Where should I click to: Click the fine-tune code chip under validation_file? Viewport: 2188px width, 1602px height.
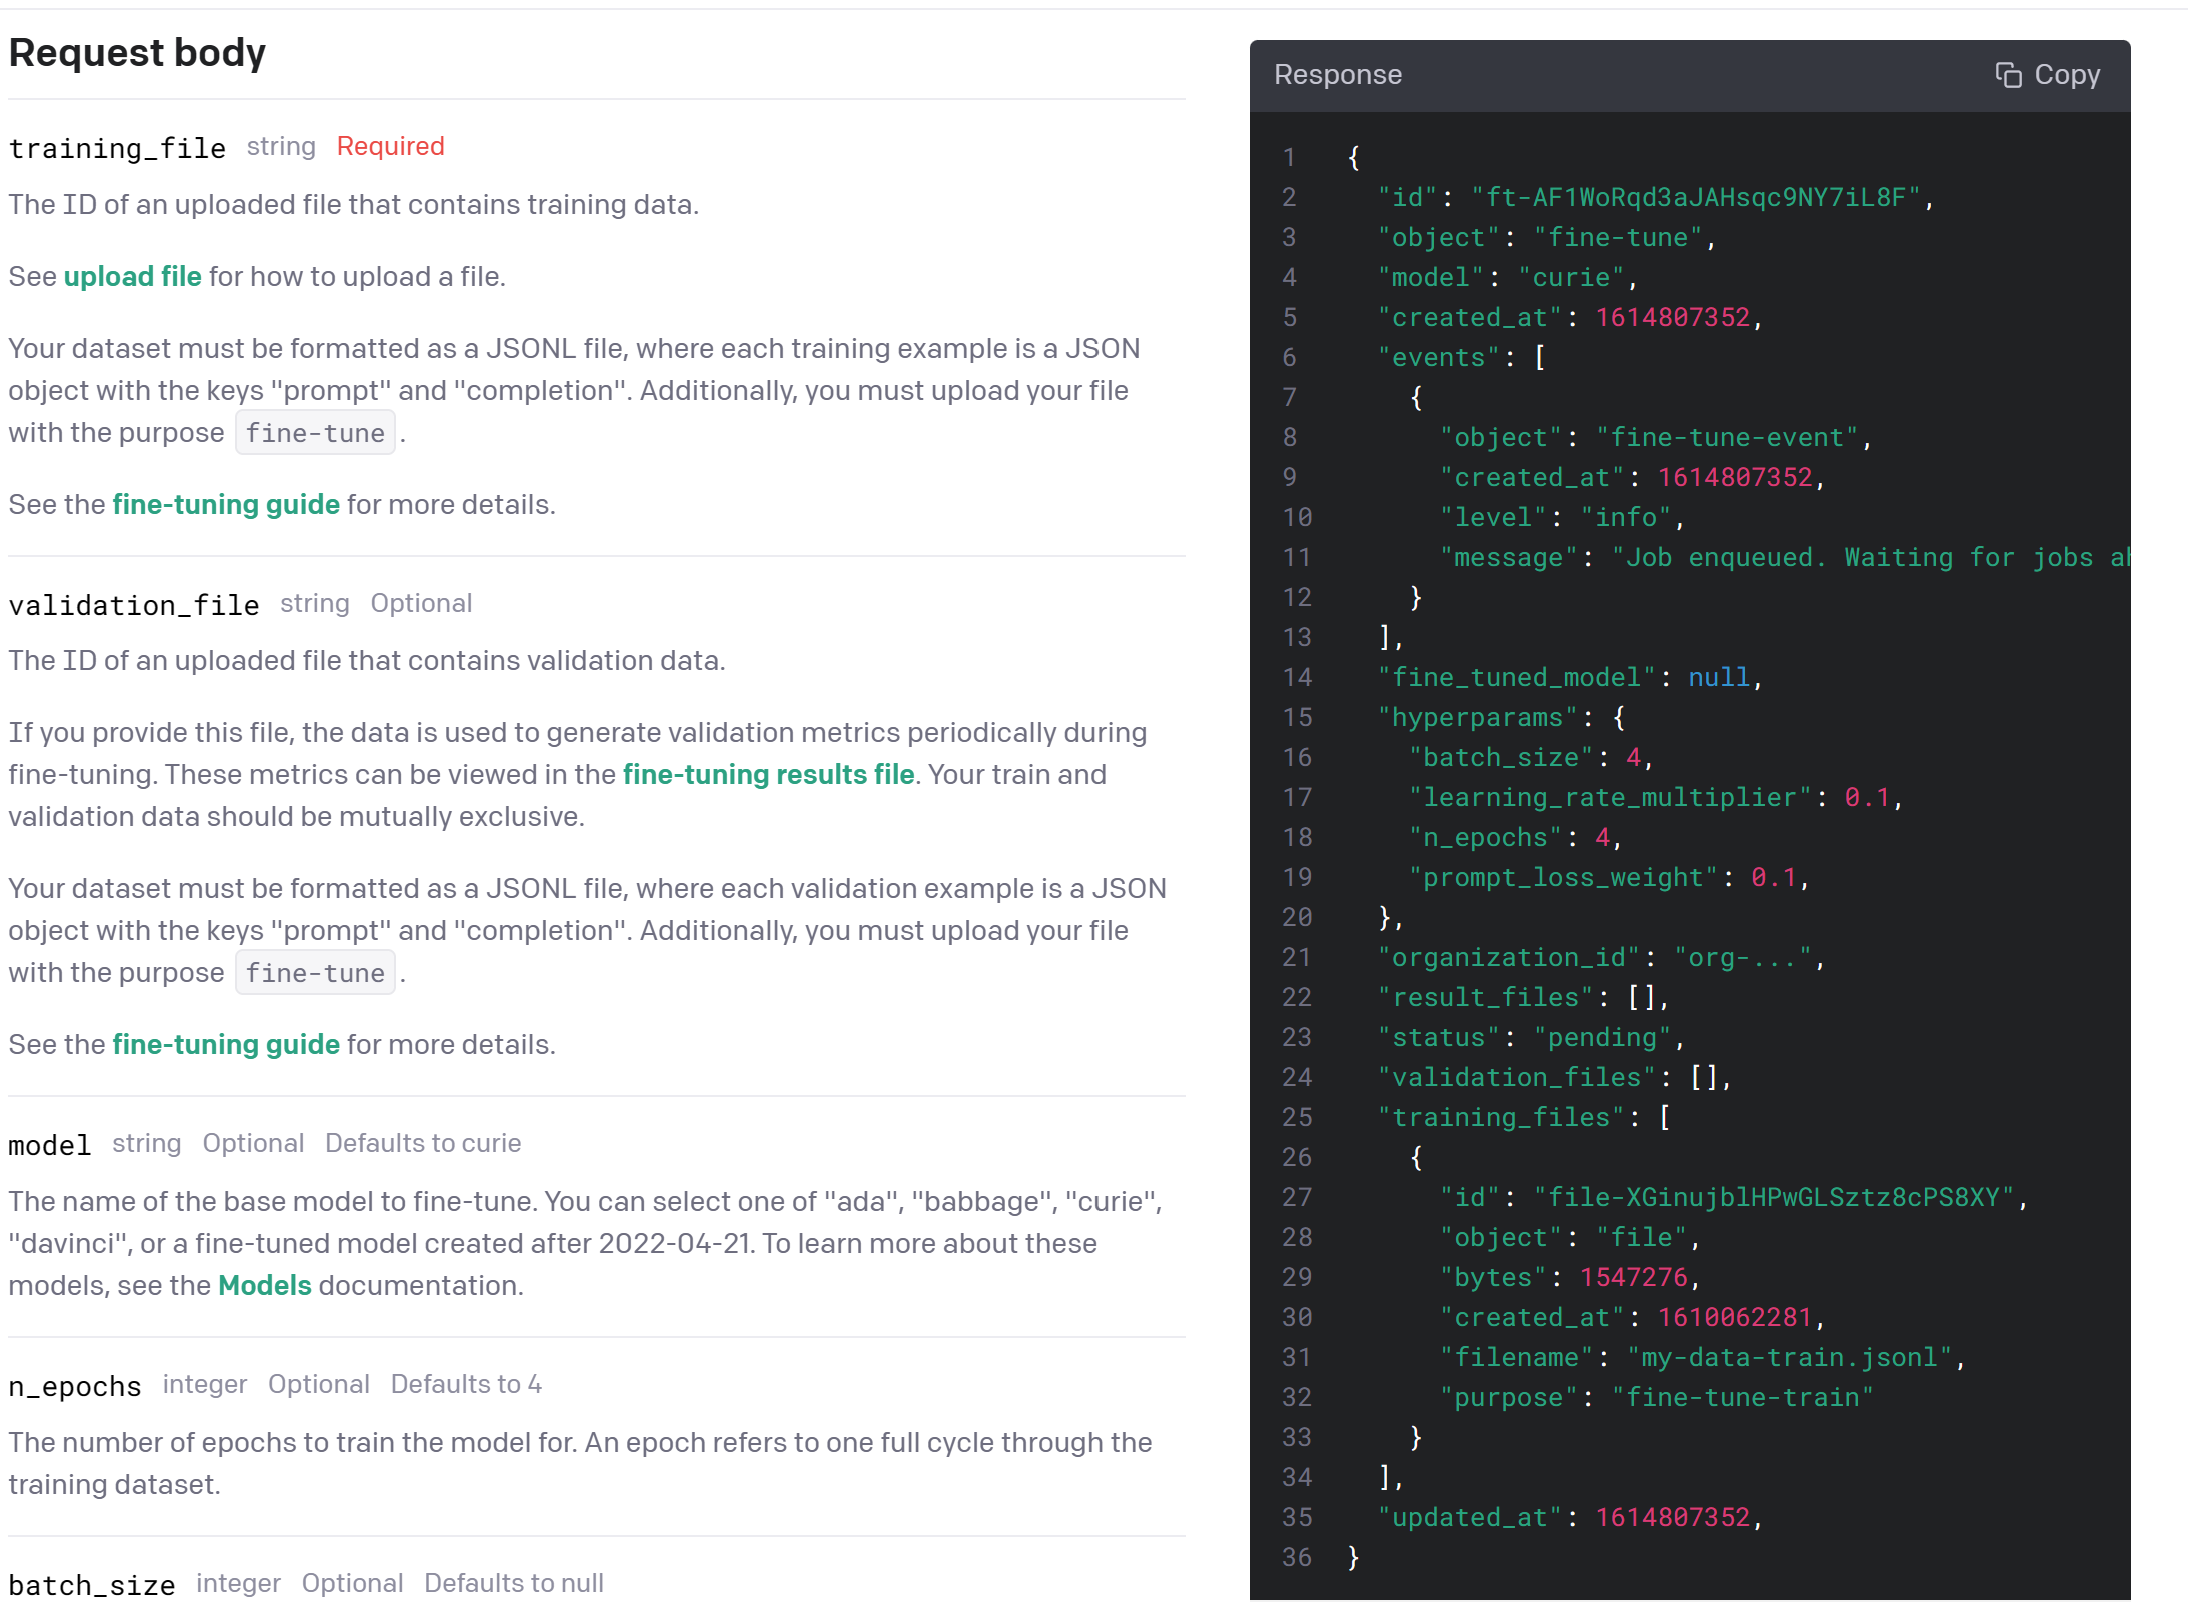pyautogui.click(x=314, y=972)
